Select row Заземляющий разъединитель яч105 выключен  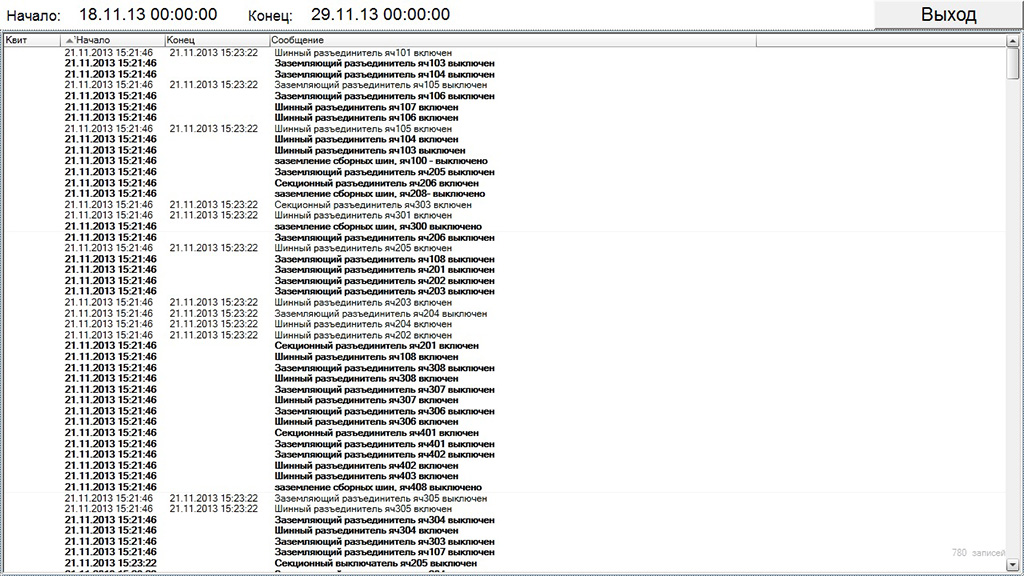[504, 85]
